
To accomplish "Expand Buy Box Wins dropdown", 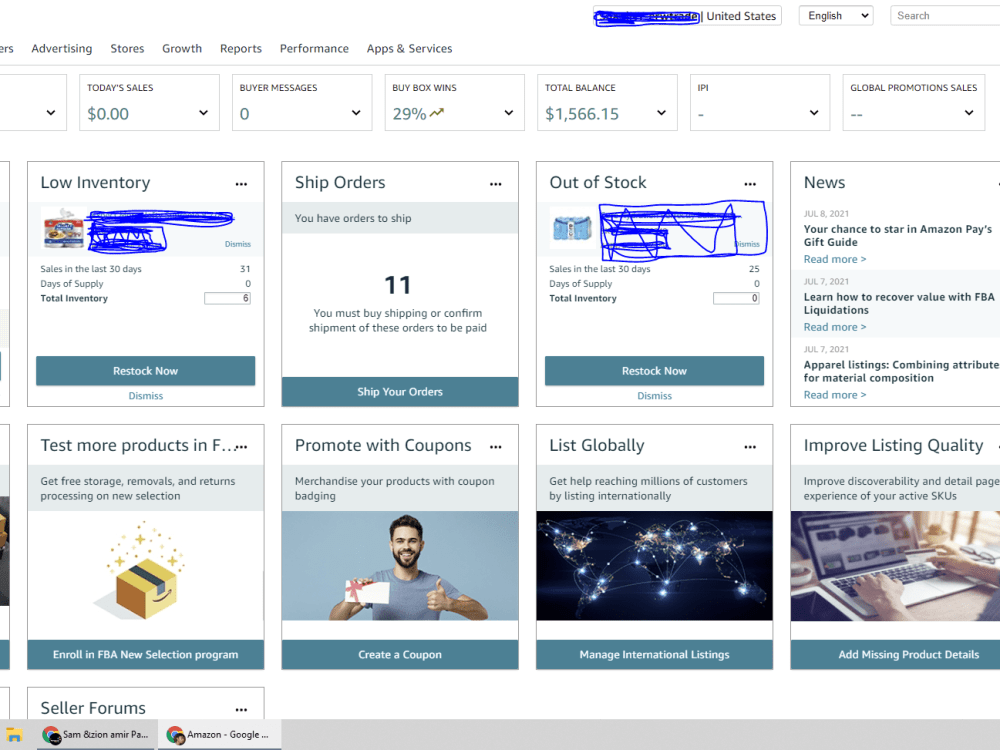I will 509,113.
